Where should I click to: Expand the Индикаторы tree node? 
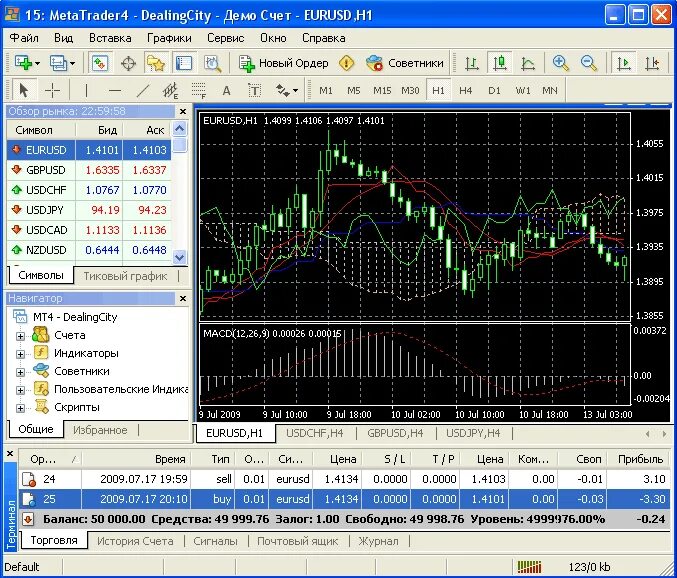pos(20,354)
